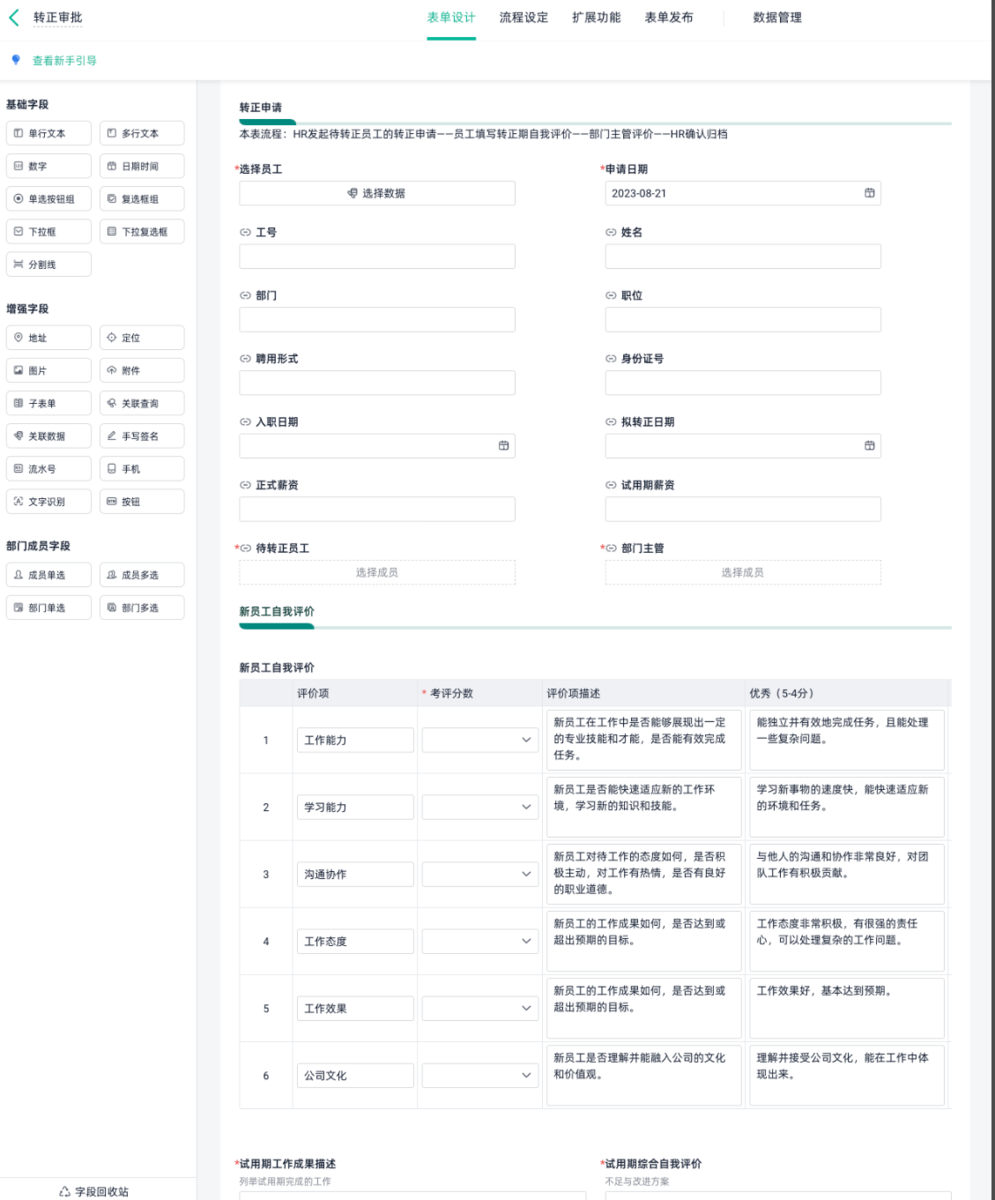Add a 手机 field

142,468
